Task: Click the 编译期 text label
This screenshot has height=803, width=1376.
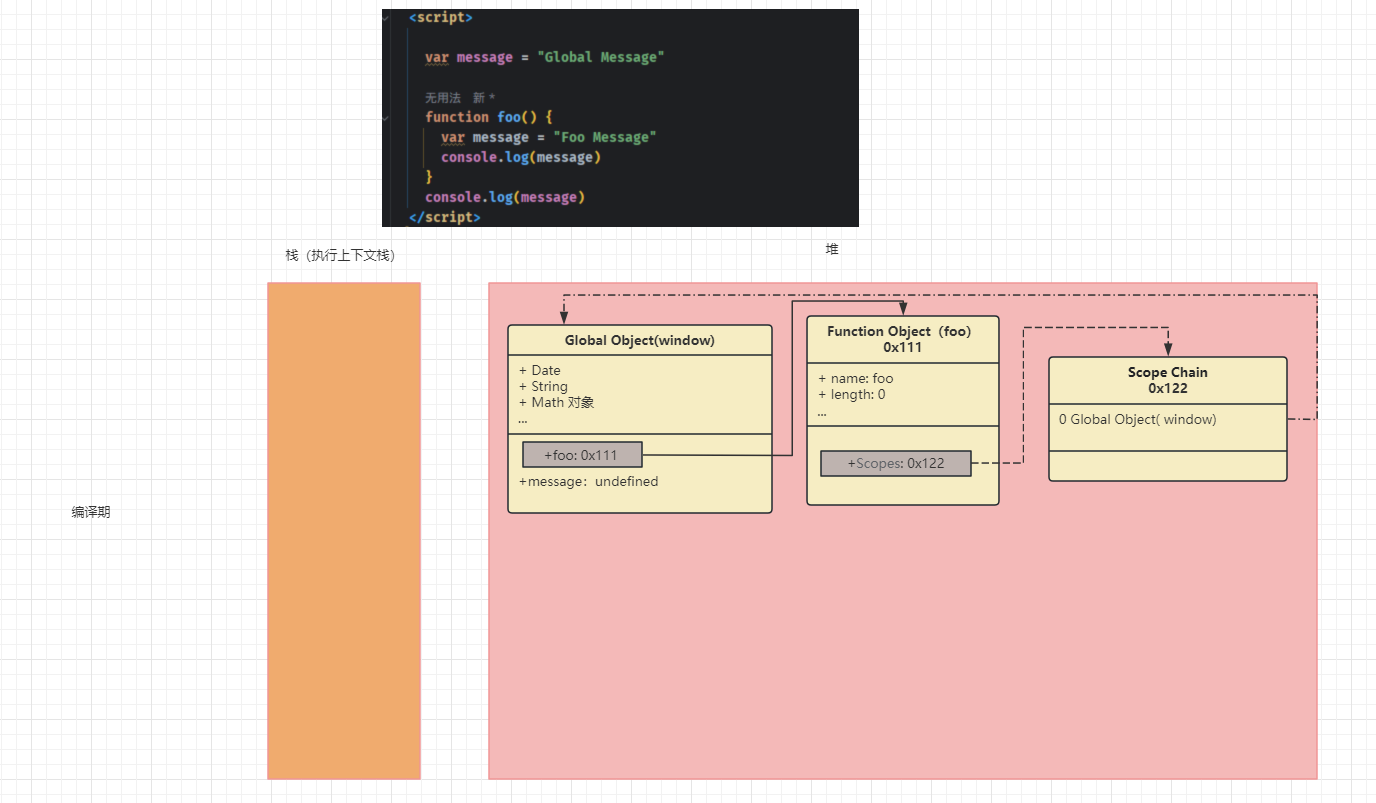Action: click(91, 512)
